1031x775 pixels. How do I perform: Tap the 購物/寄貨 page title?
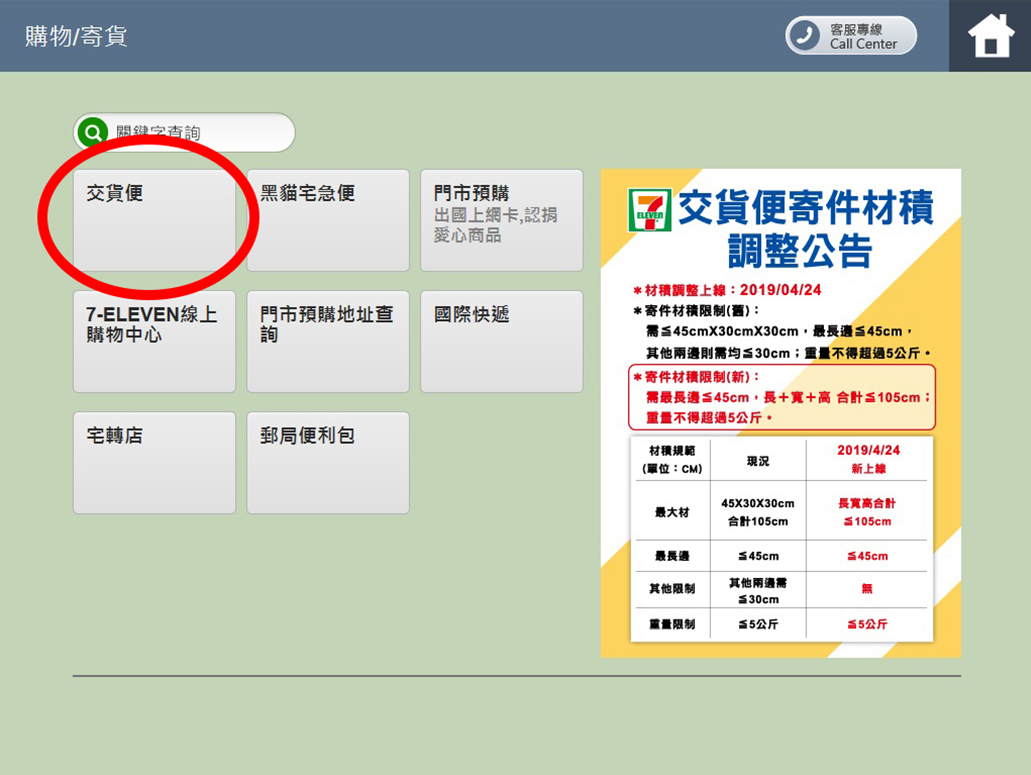pos(76,36)
